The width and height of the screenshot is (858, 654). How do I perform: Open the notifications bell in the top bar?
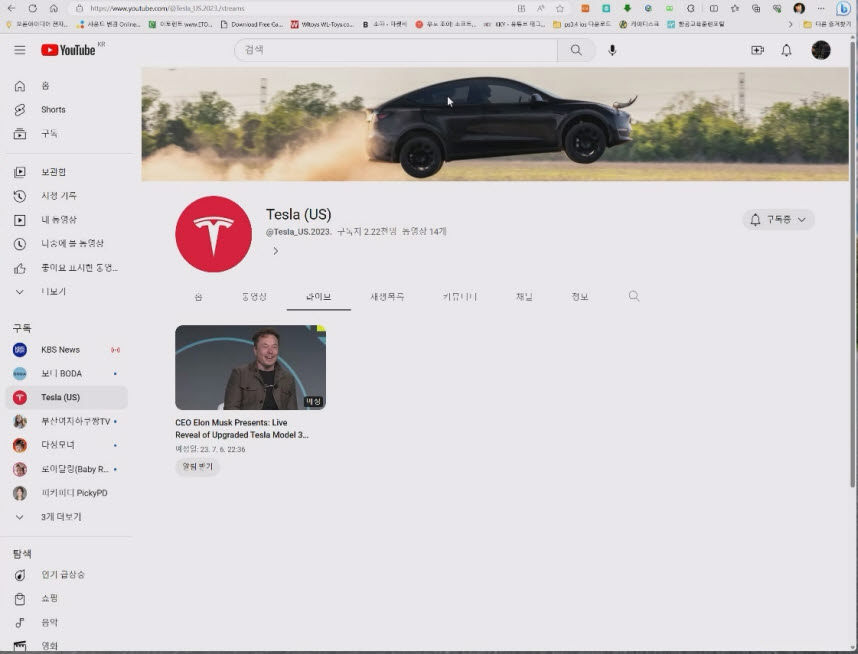pos(786,50)
